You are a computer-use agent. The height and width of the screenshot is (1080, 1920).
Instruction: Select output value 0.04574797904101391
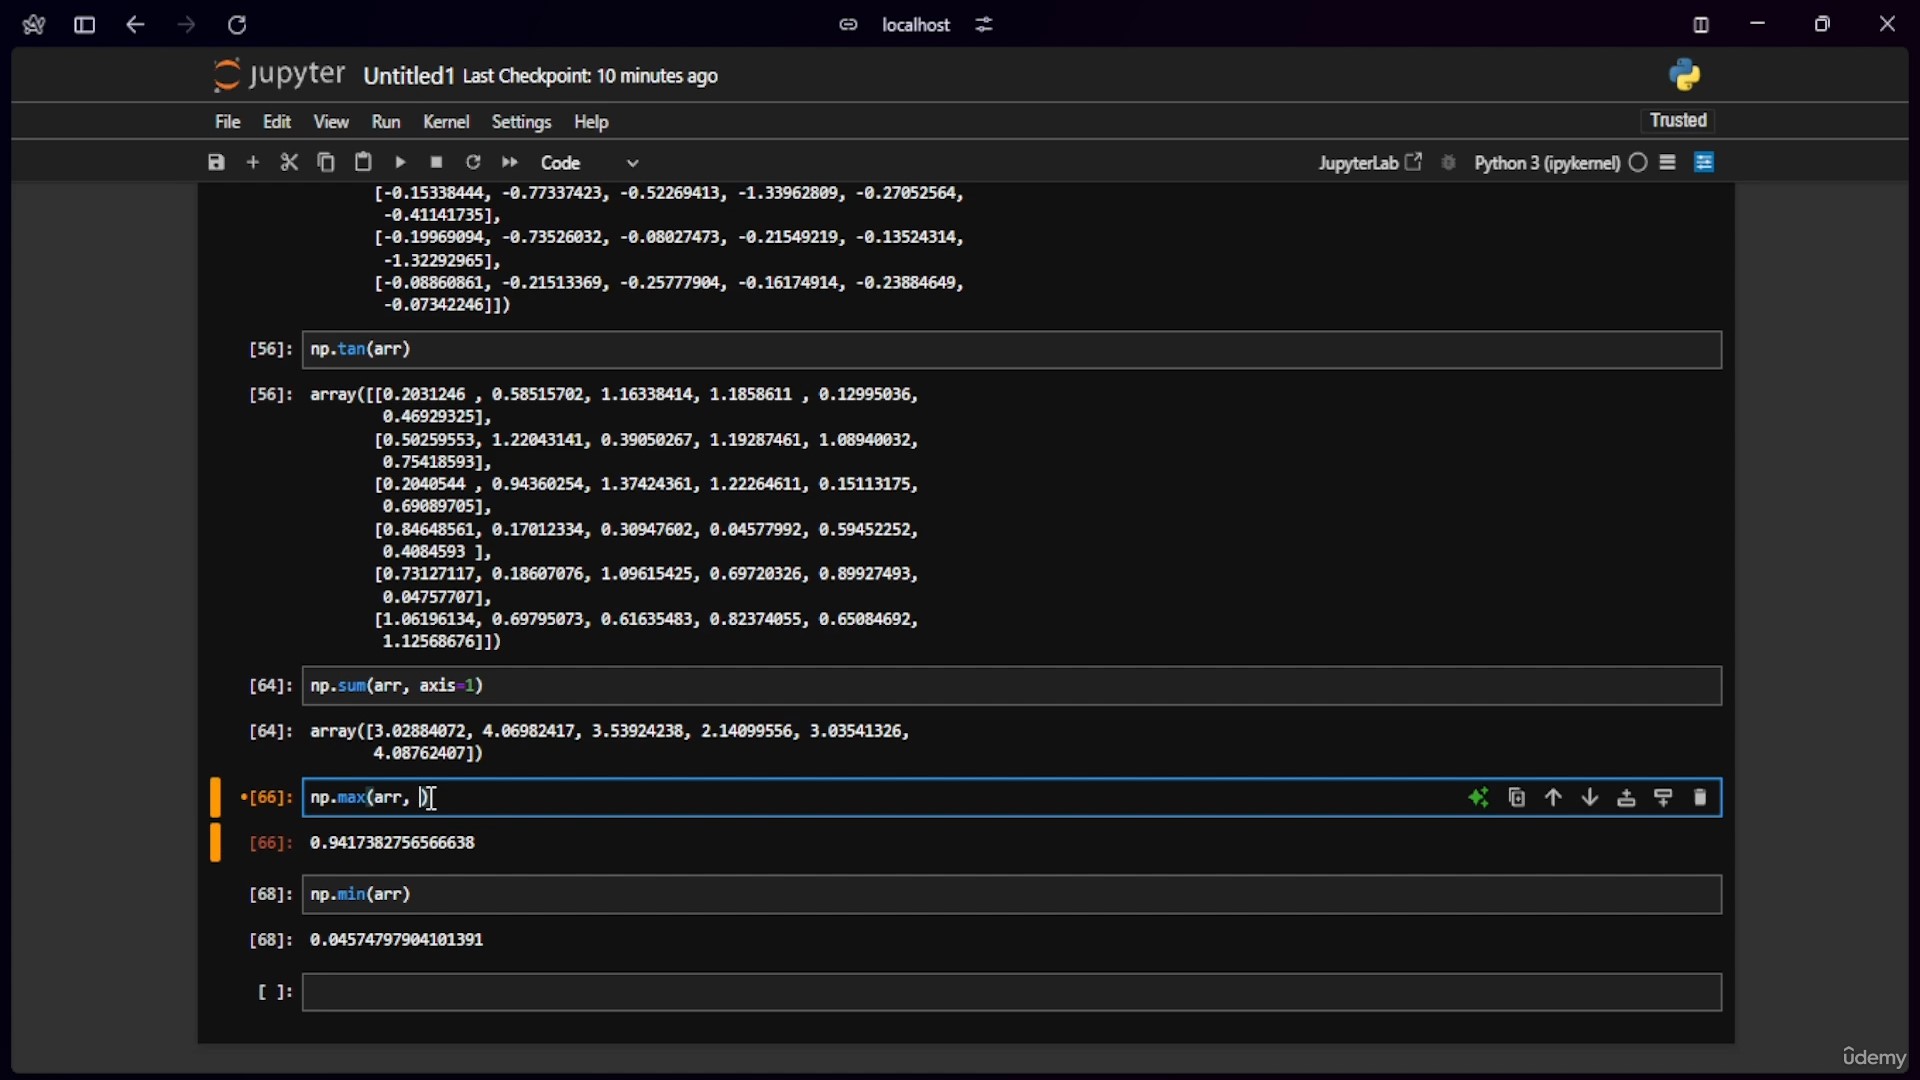397,941
